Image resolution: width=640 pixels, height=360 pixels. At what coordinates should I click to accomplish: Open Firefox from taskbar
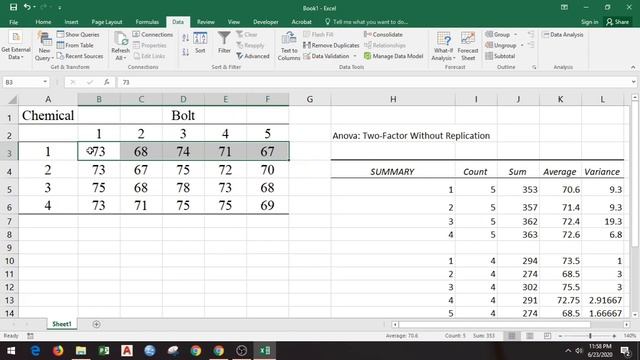coord(58,351)
